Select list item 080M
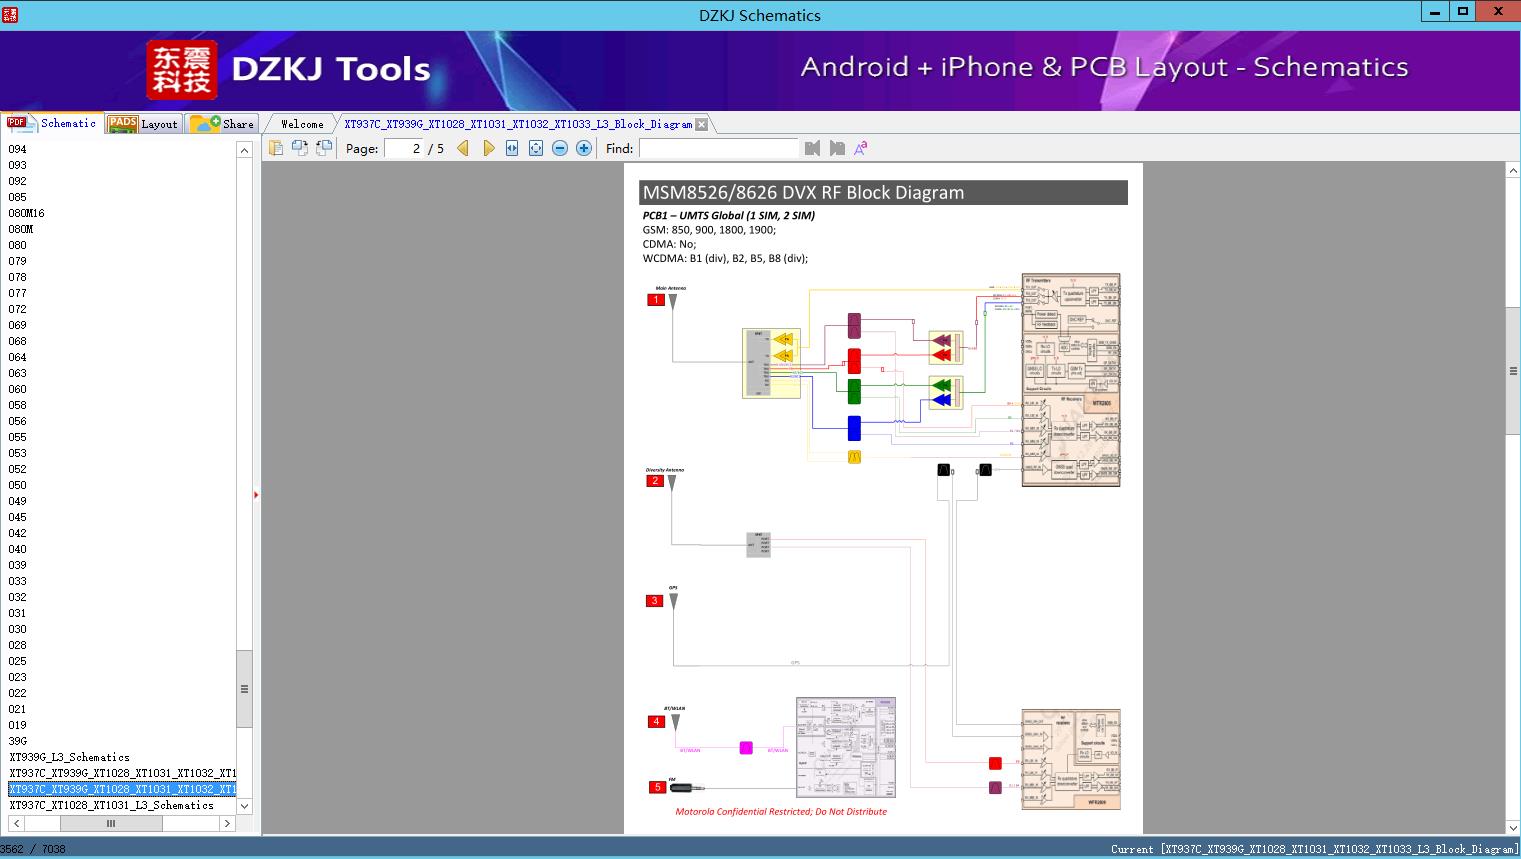This screenshot has height=859, width=1521. 21,229
